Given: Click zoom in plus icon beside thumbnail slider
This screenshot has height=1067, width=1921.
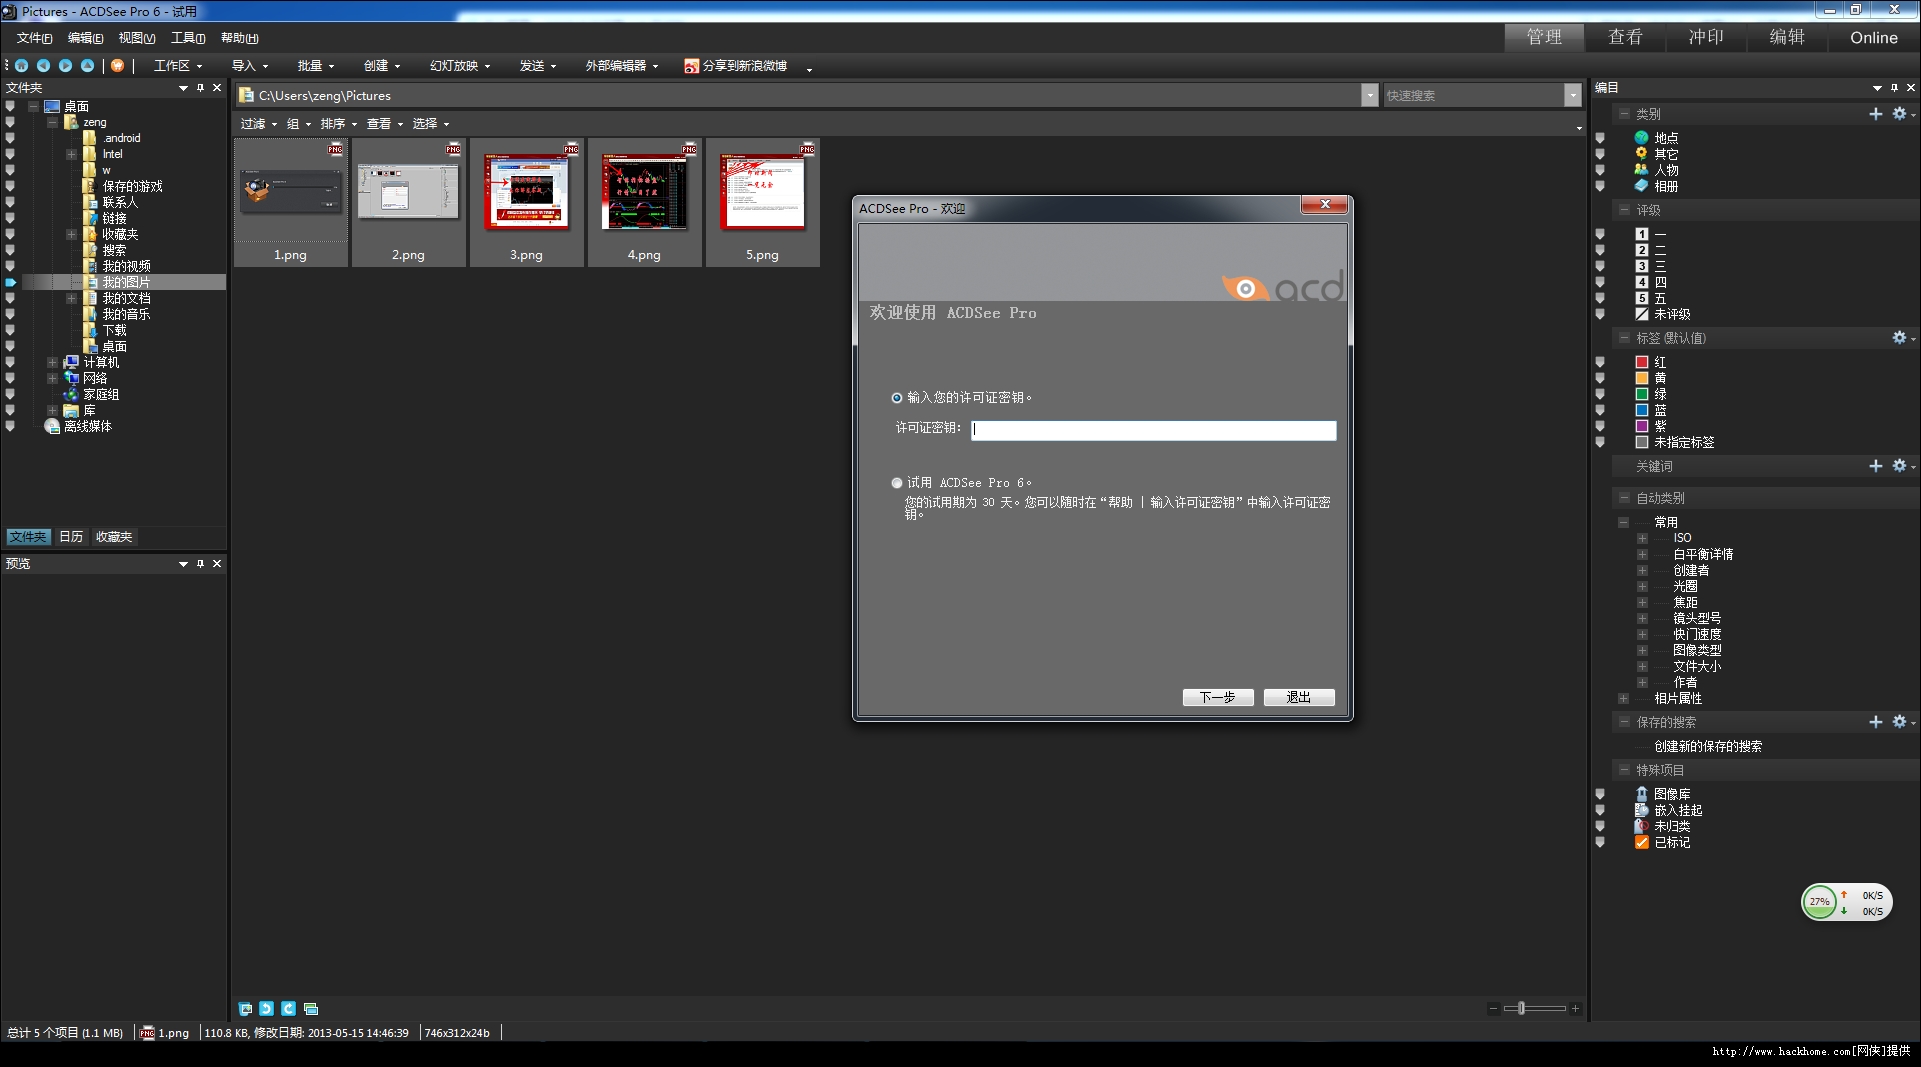Looking at the screenshot, I should point(1575,1008).
